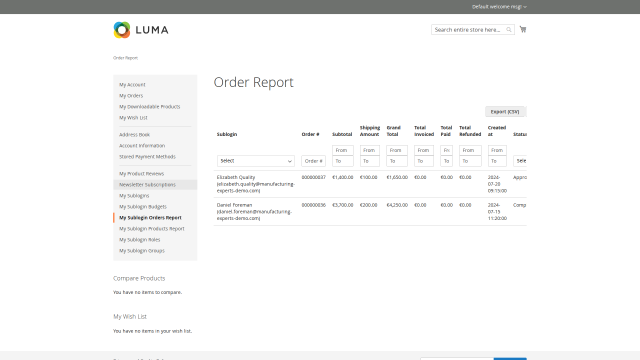The width and height of the screenshot is (640, 360).
Task: Sort by Grand Total column header
Action: coord(393,131)
